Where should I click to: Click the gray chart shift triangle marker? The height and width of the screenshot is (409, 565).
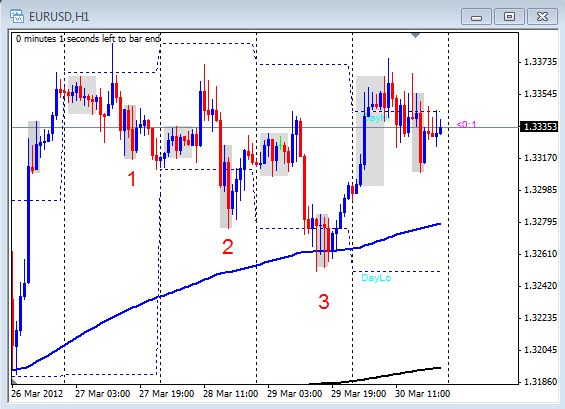(415, 35)
